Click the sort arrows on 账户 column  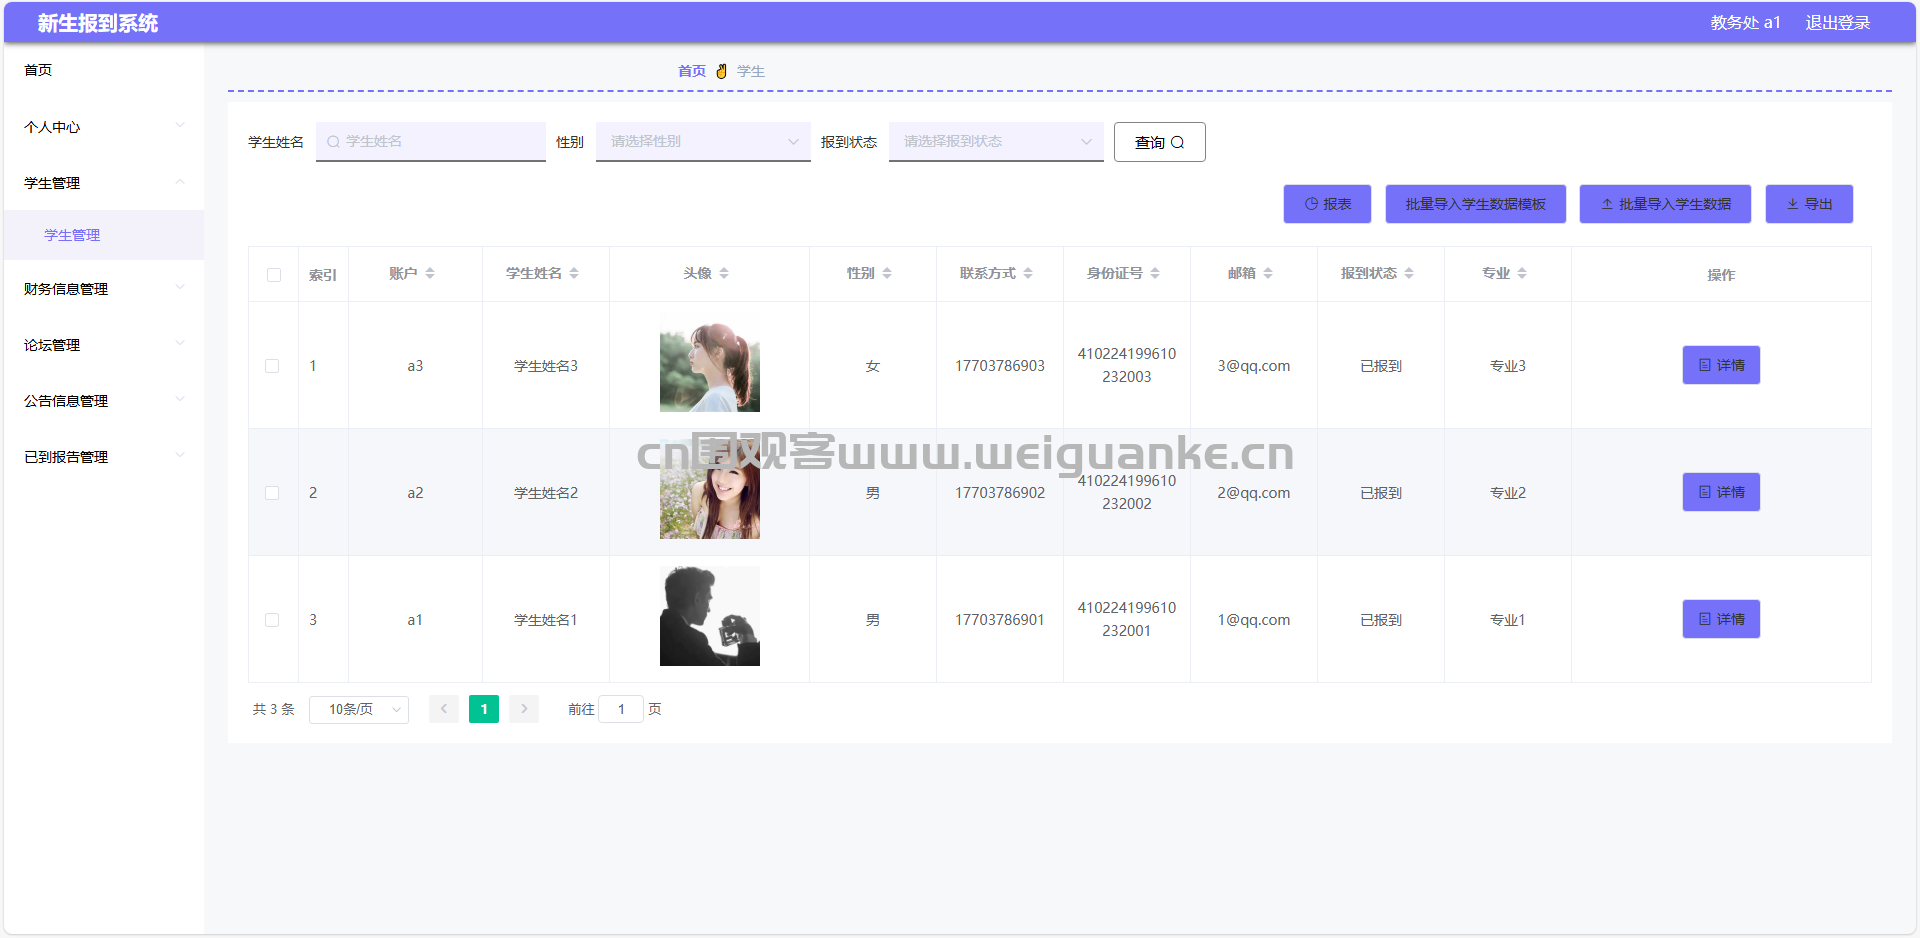click(430, 273)
